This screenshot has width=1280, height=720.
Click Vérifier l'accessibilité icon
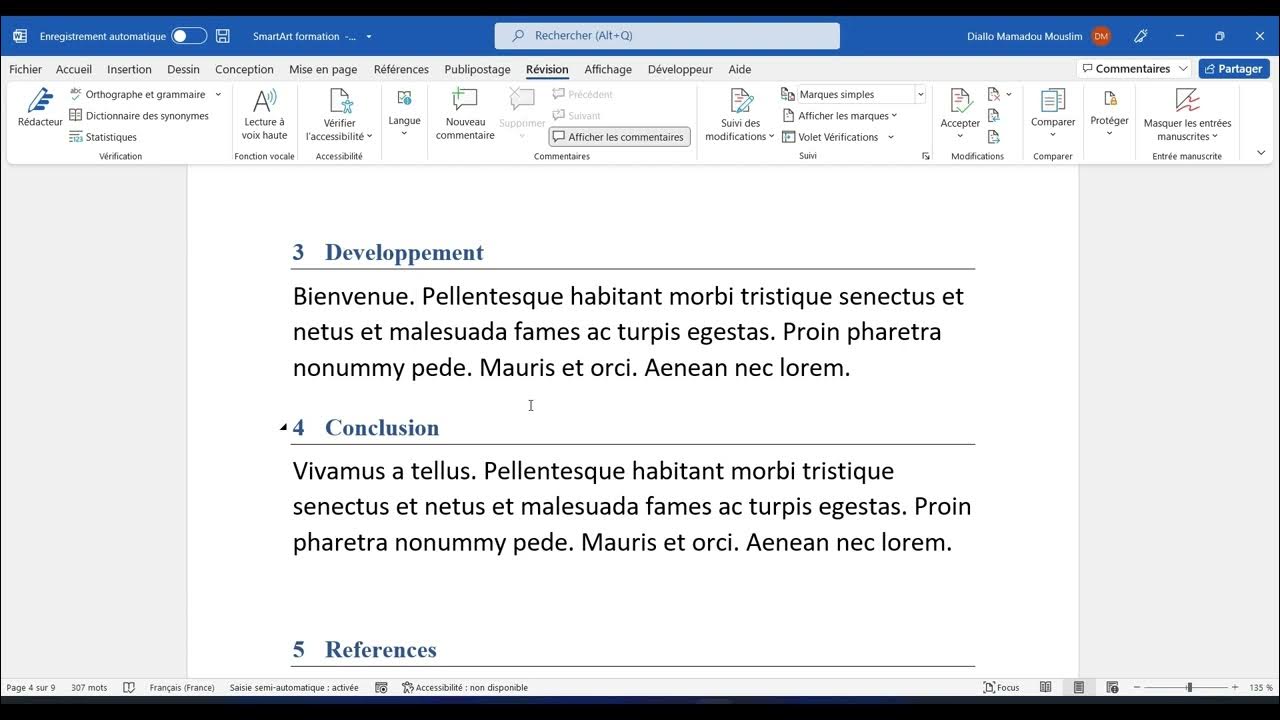340,102
